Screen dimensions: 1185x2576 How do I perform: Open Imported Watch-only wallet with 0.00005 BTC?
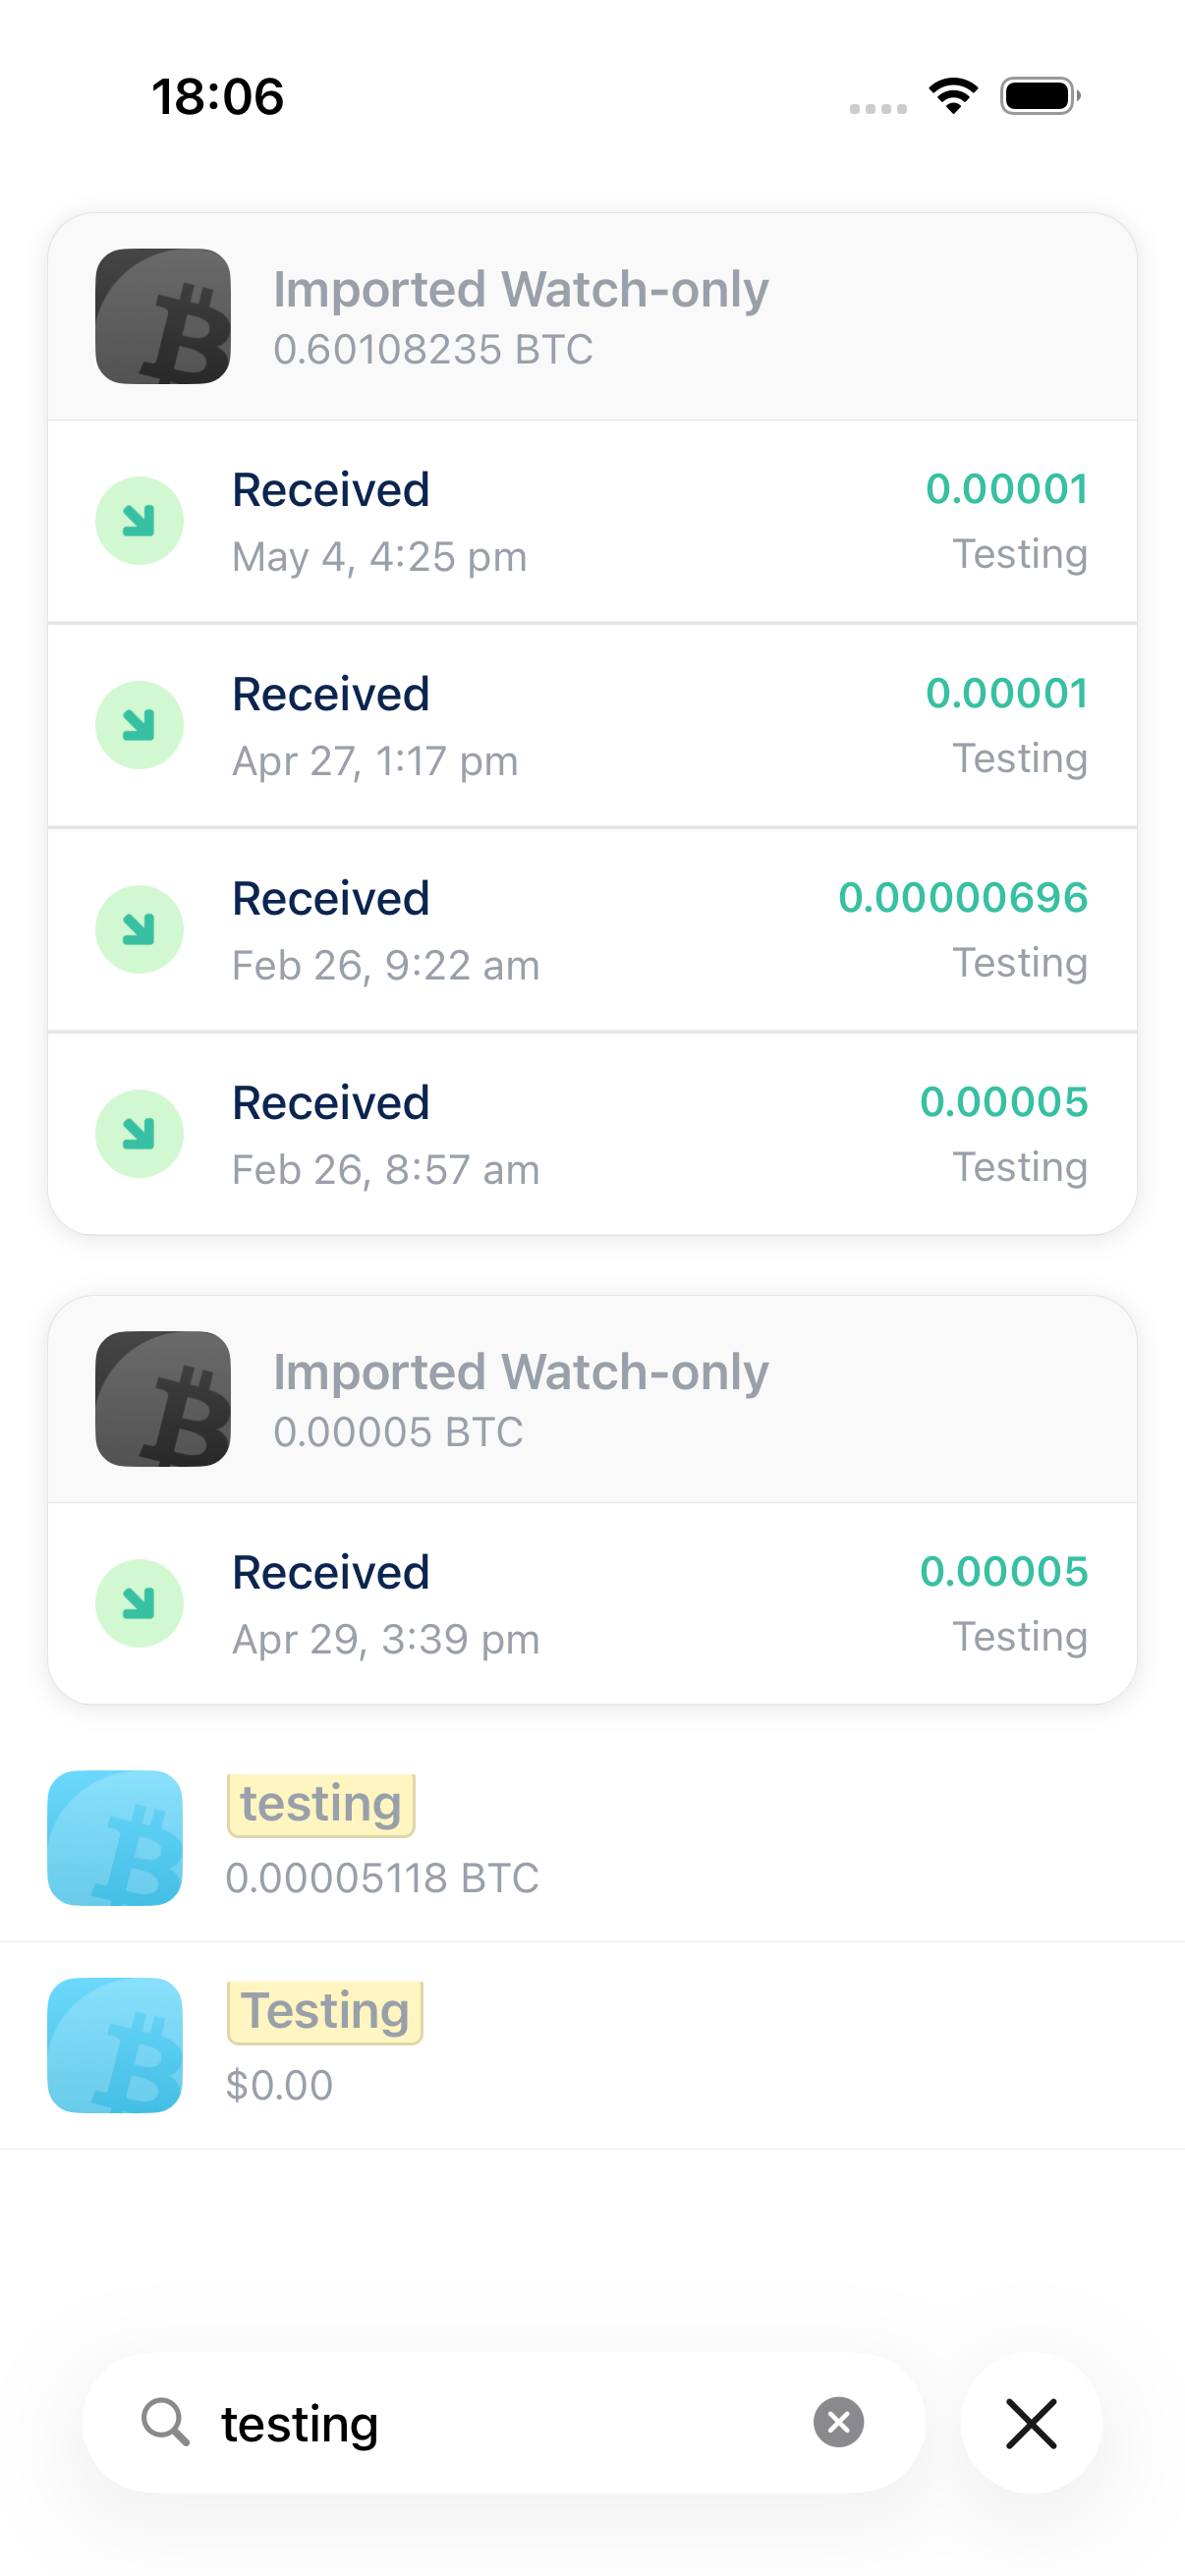coord(592,1399)
